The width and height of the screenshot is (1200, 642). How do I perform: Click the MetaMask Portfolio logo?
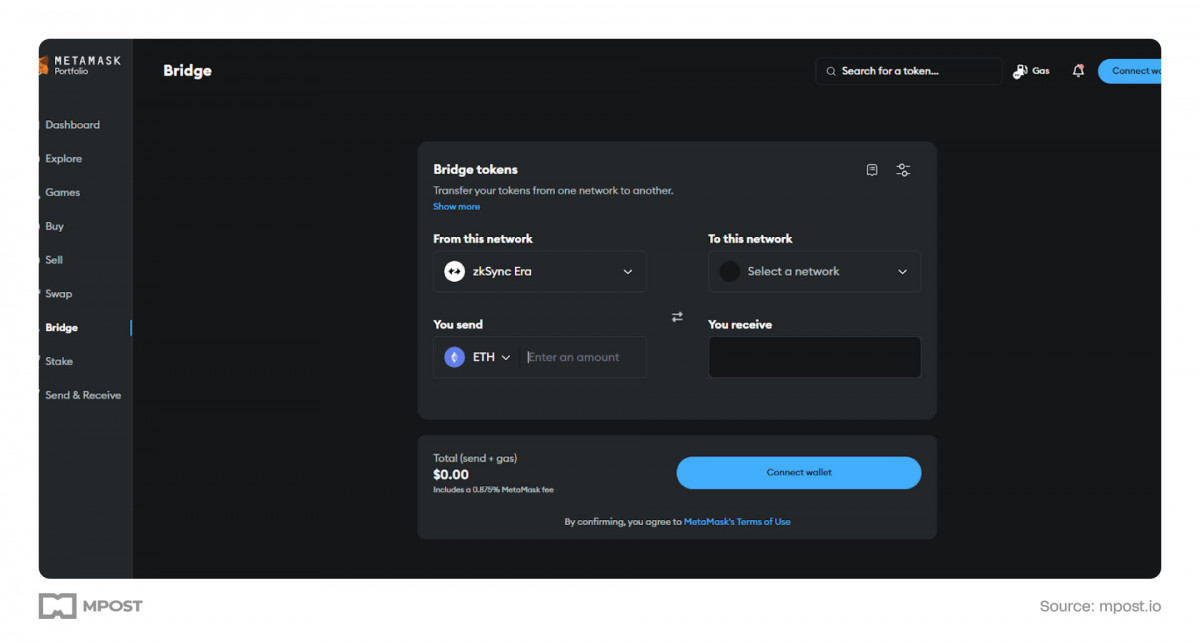(80, 65)
